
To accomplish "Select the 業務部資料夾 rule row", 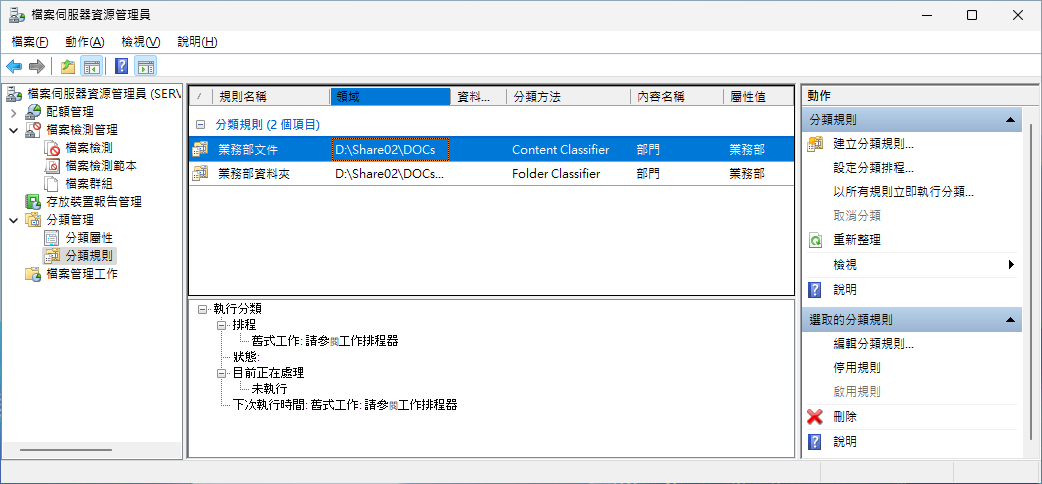I will click(x=491, y=174).
